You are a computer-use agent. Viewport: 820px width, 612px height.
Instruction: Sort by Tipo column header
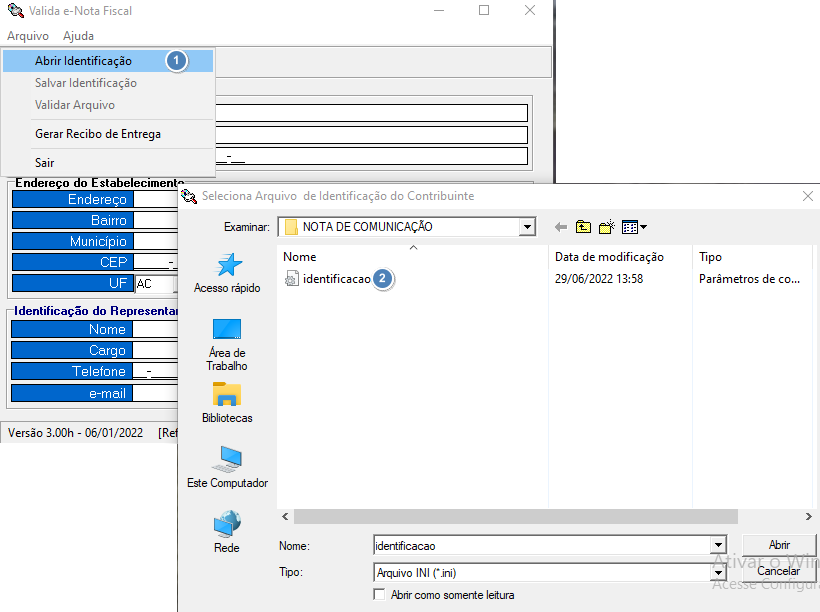coord(710,257)
